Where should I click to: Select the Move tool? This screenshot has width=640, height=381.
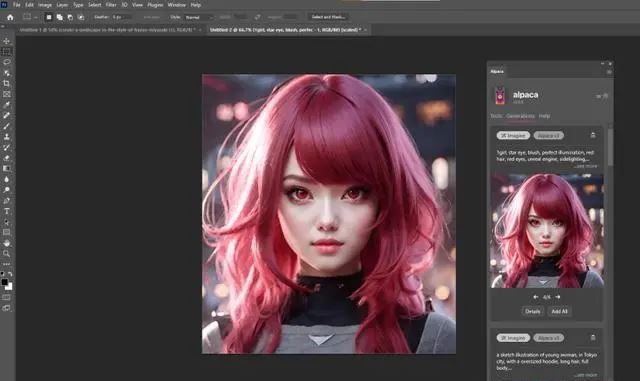7,41
